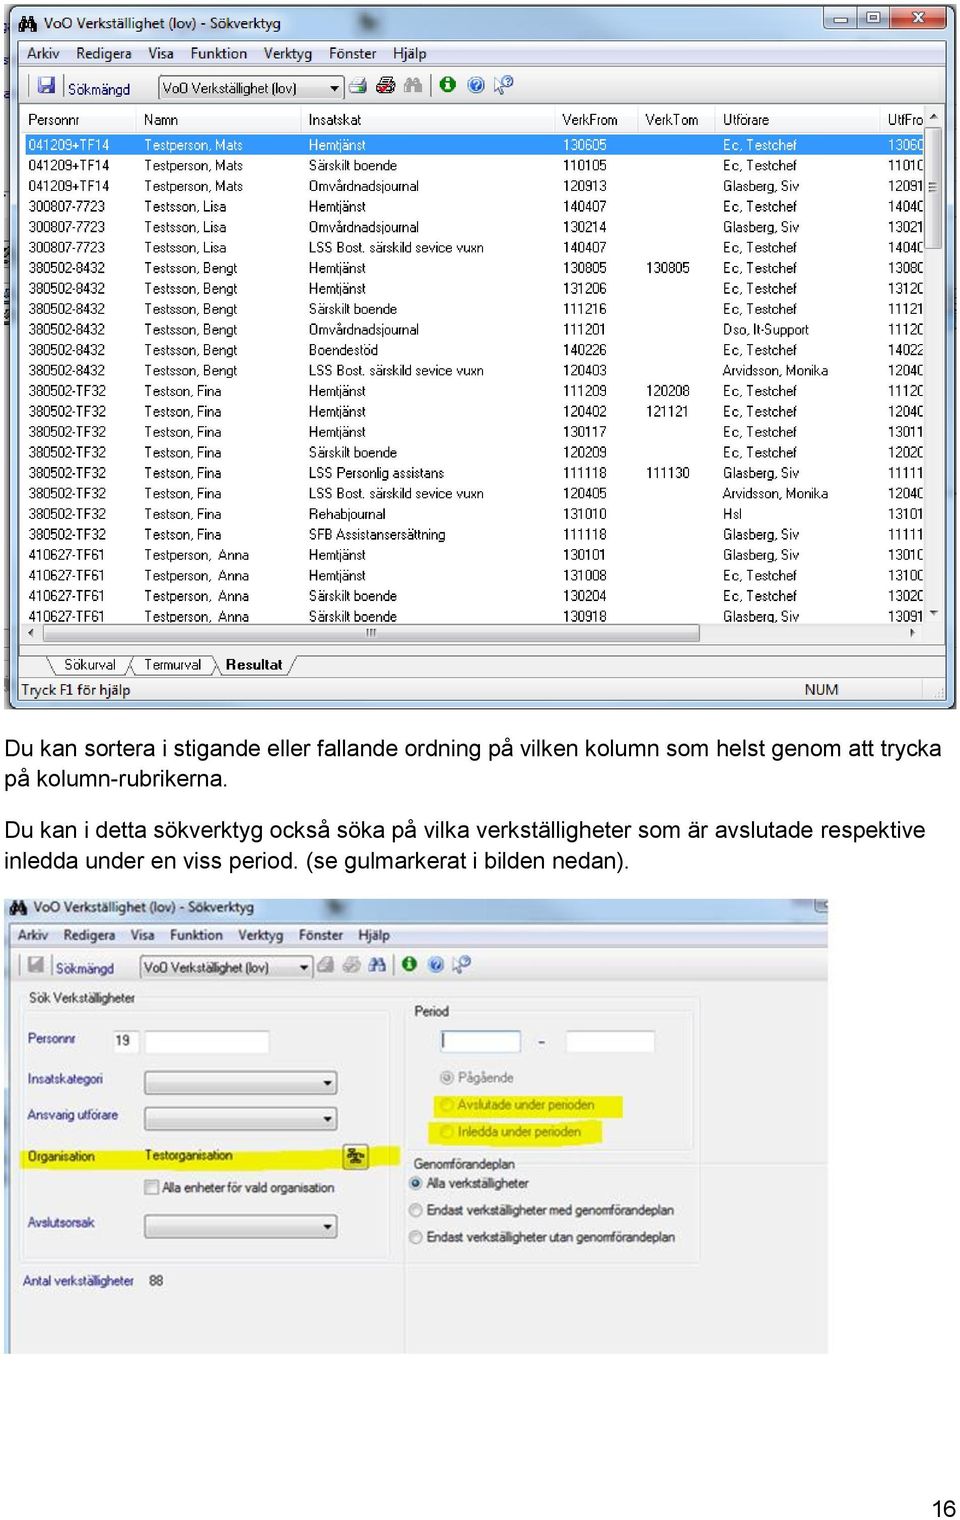Image resolution: width=960 pixels, height=1520 pixels.
Task: Click the green info icon in results window toolbar
Action: 448,85
